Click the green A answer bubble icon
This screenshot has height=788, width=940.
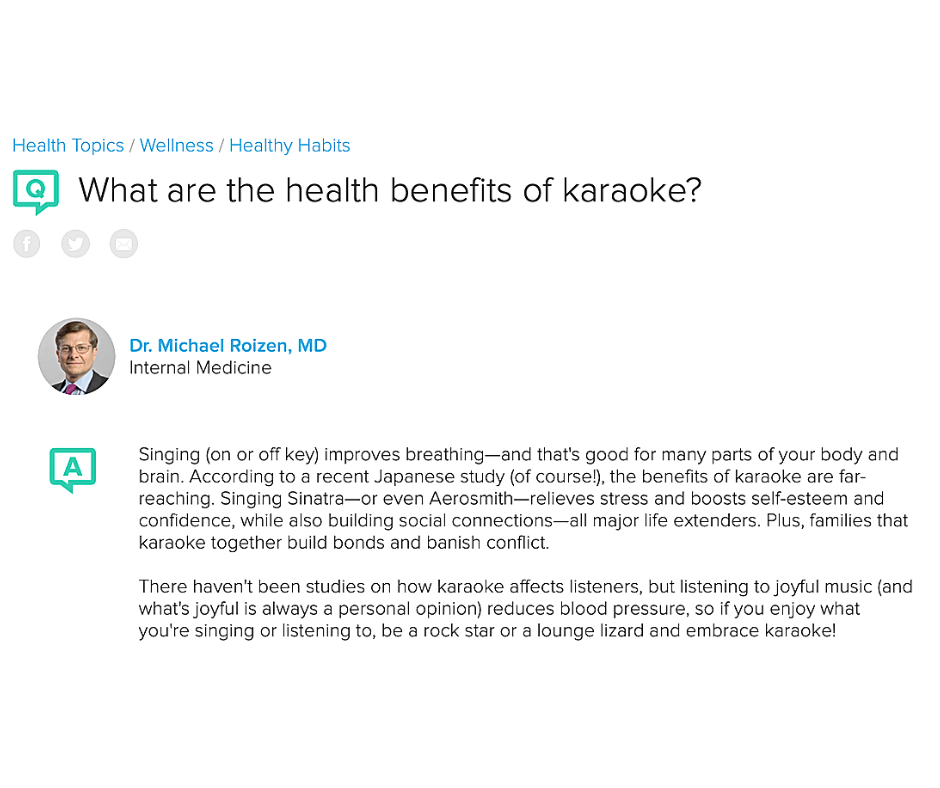[73, 470]
